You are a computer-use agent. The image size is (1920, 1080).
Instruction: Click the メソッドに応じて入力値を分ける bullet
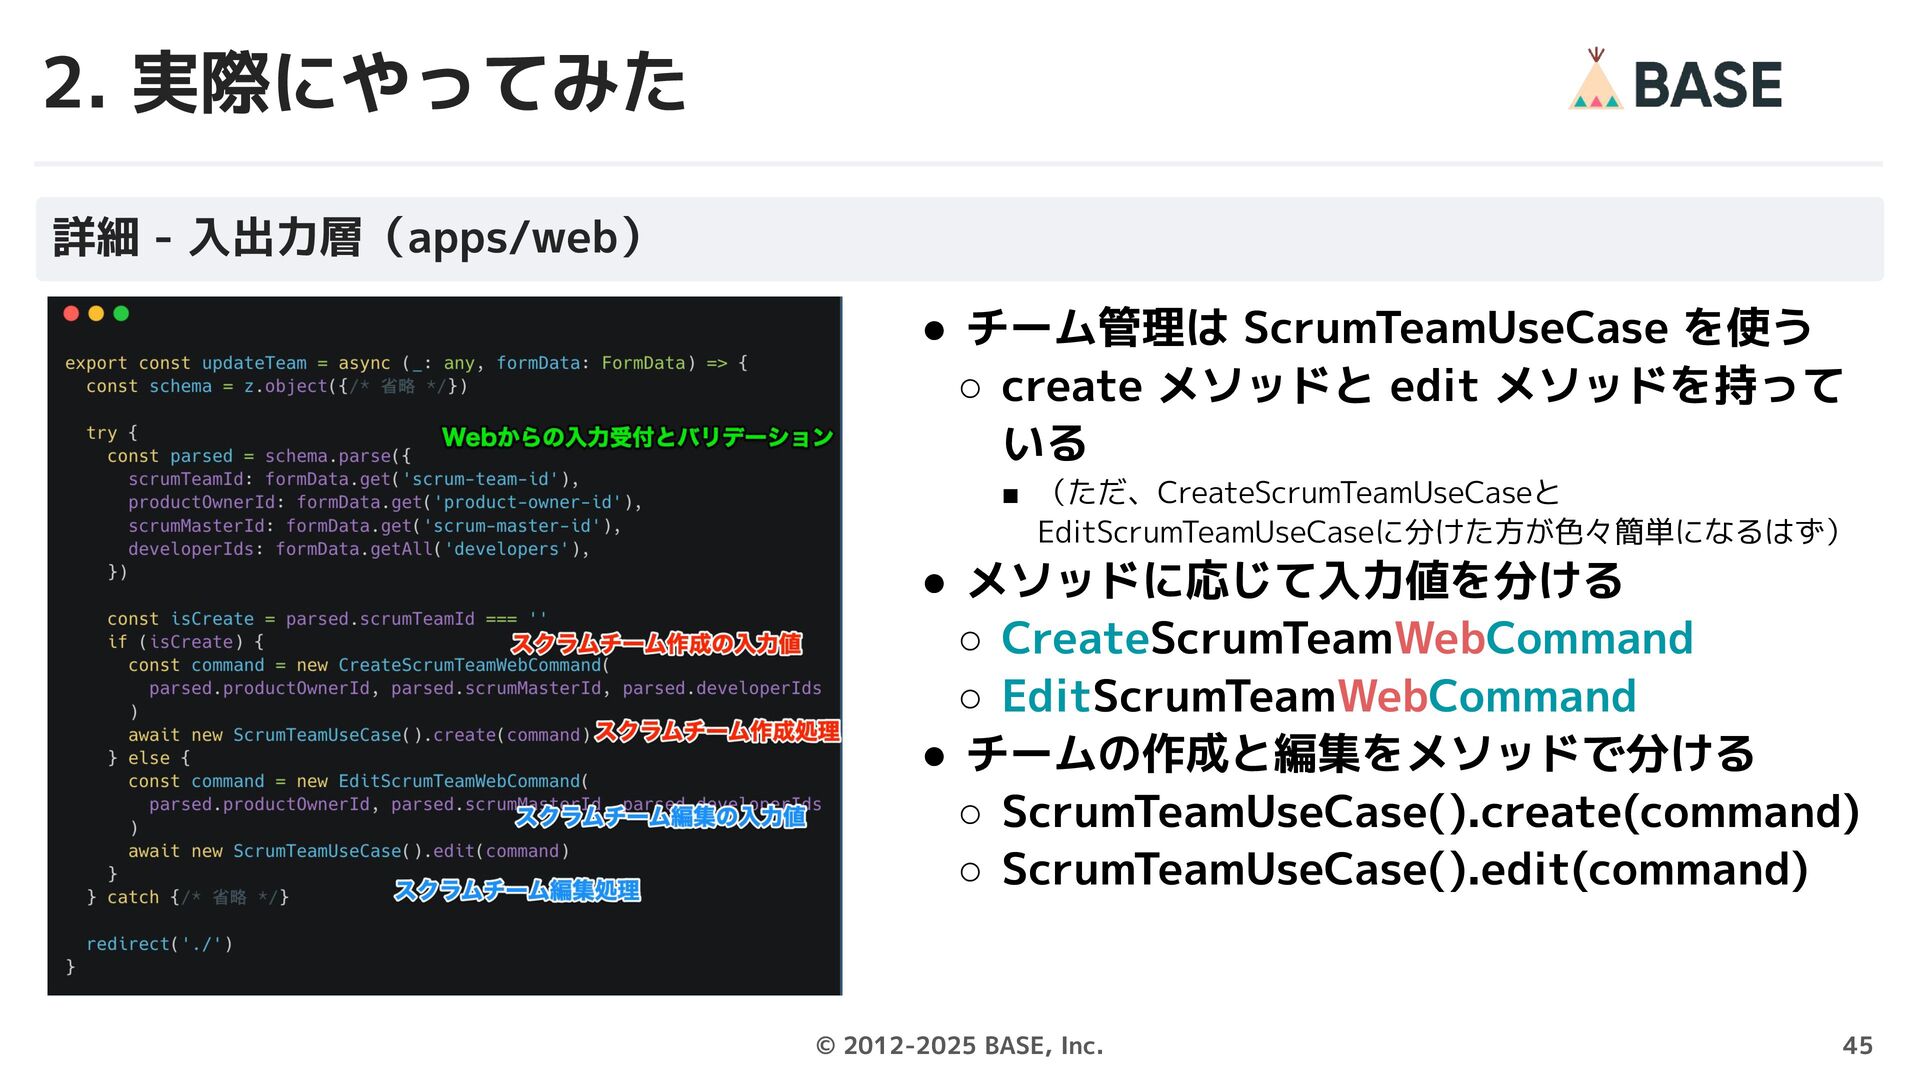pos(1295,581)
